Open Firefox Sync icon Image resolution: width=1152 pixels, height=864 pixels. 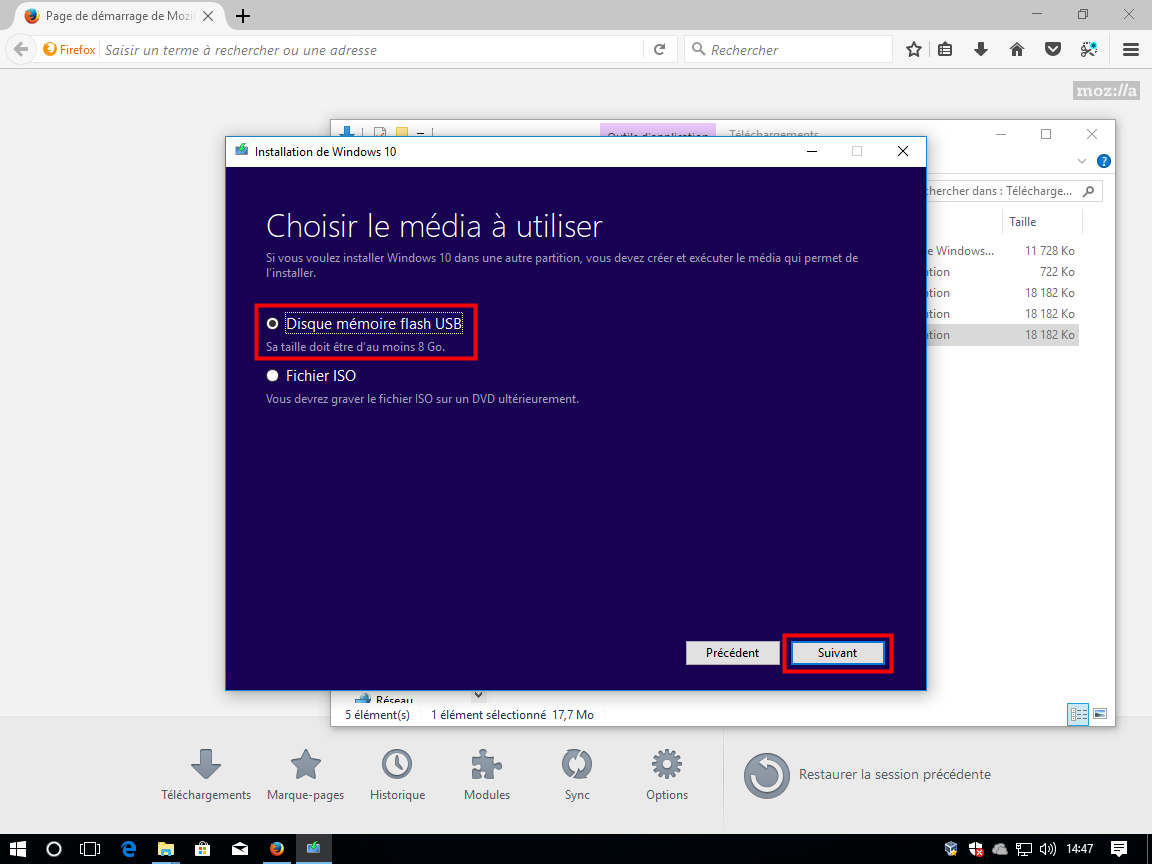pyautogui.click(x=577, y=775)
